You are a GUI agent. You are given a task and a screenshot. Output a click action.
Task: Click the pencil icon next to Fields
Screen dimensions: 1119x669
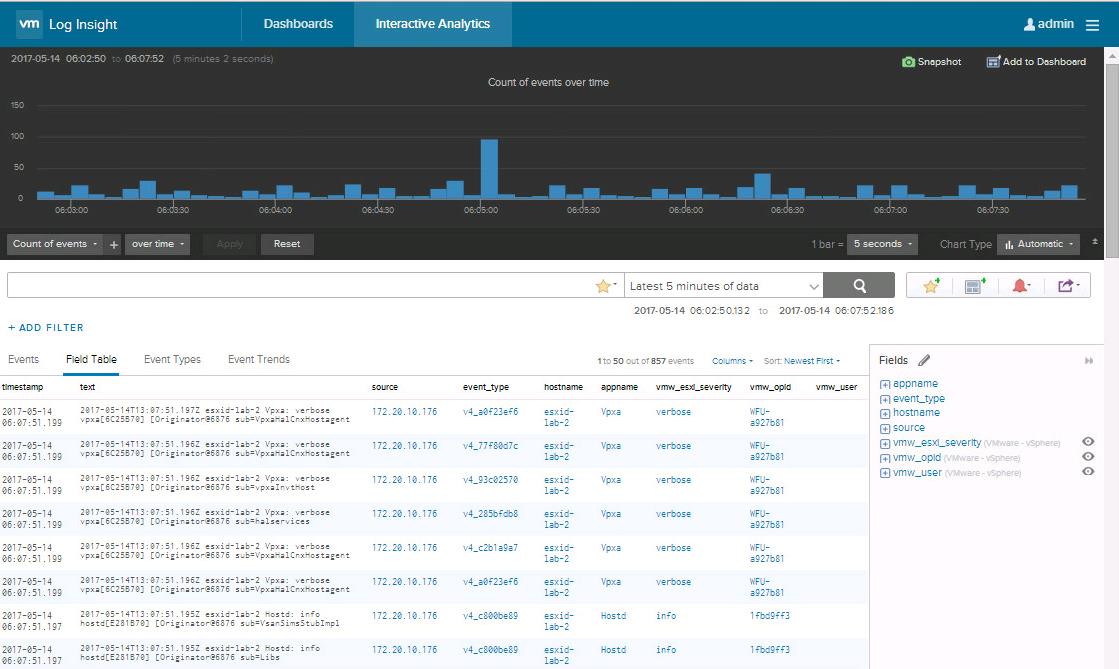point(924,360)
